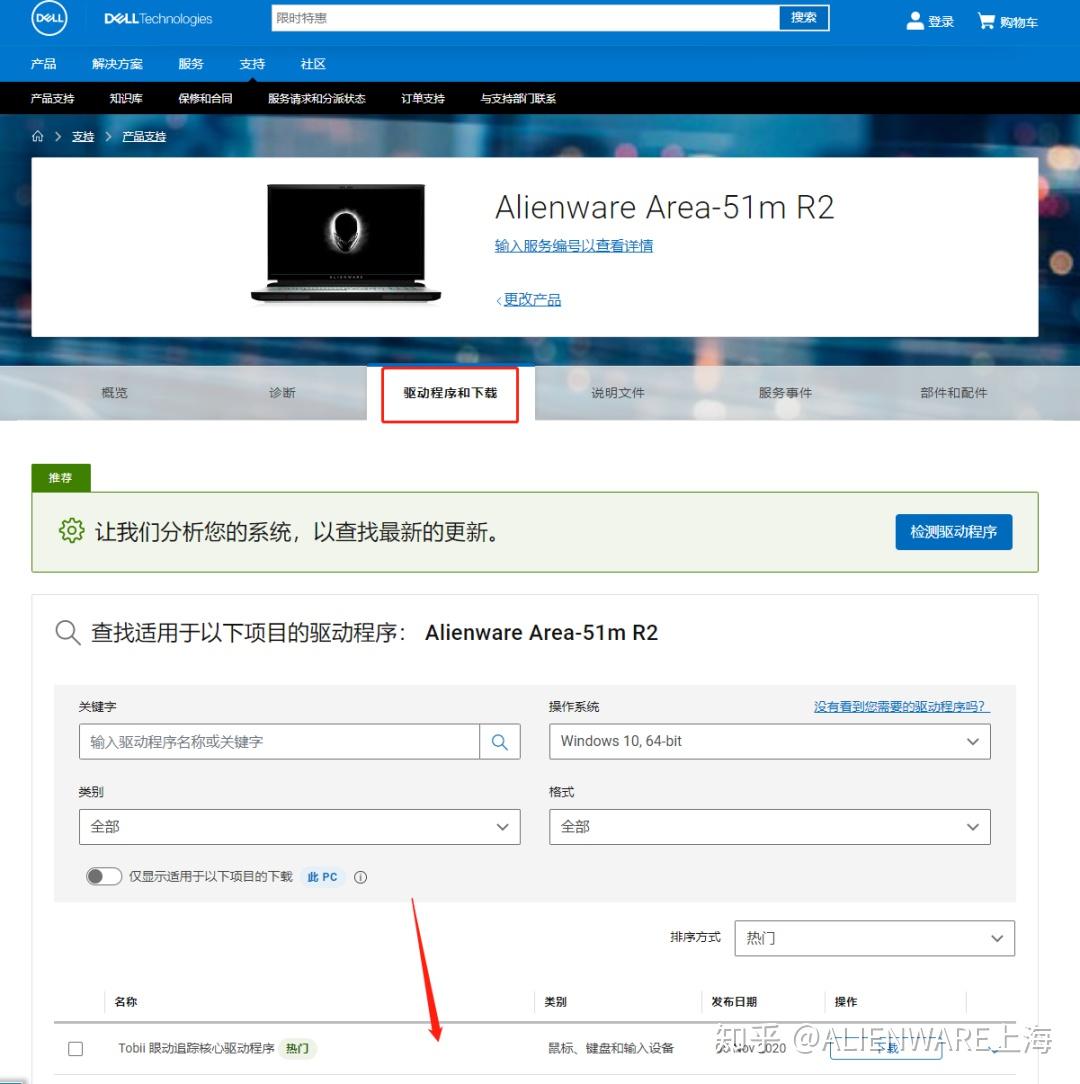Image resolution: width=1080 pixels, height=1084 pixels.
Task: Open the 更改产品 link
Action: coord(530,299)
